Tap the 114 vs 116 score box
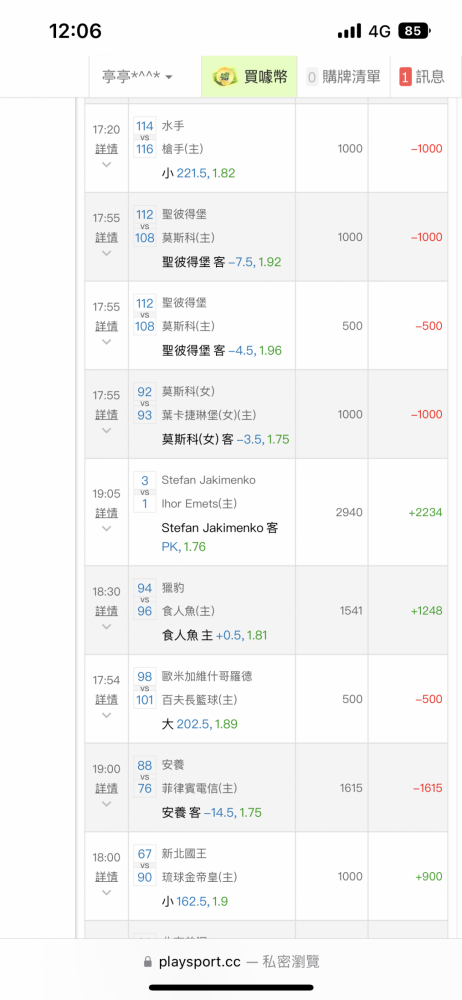Image resolution: width=462 pixels, height=1000 pixels. pos(145,137)
